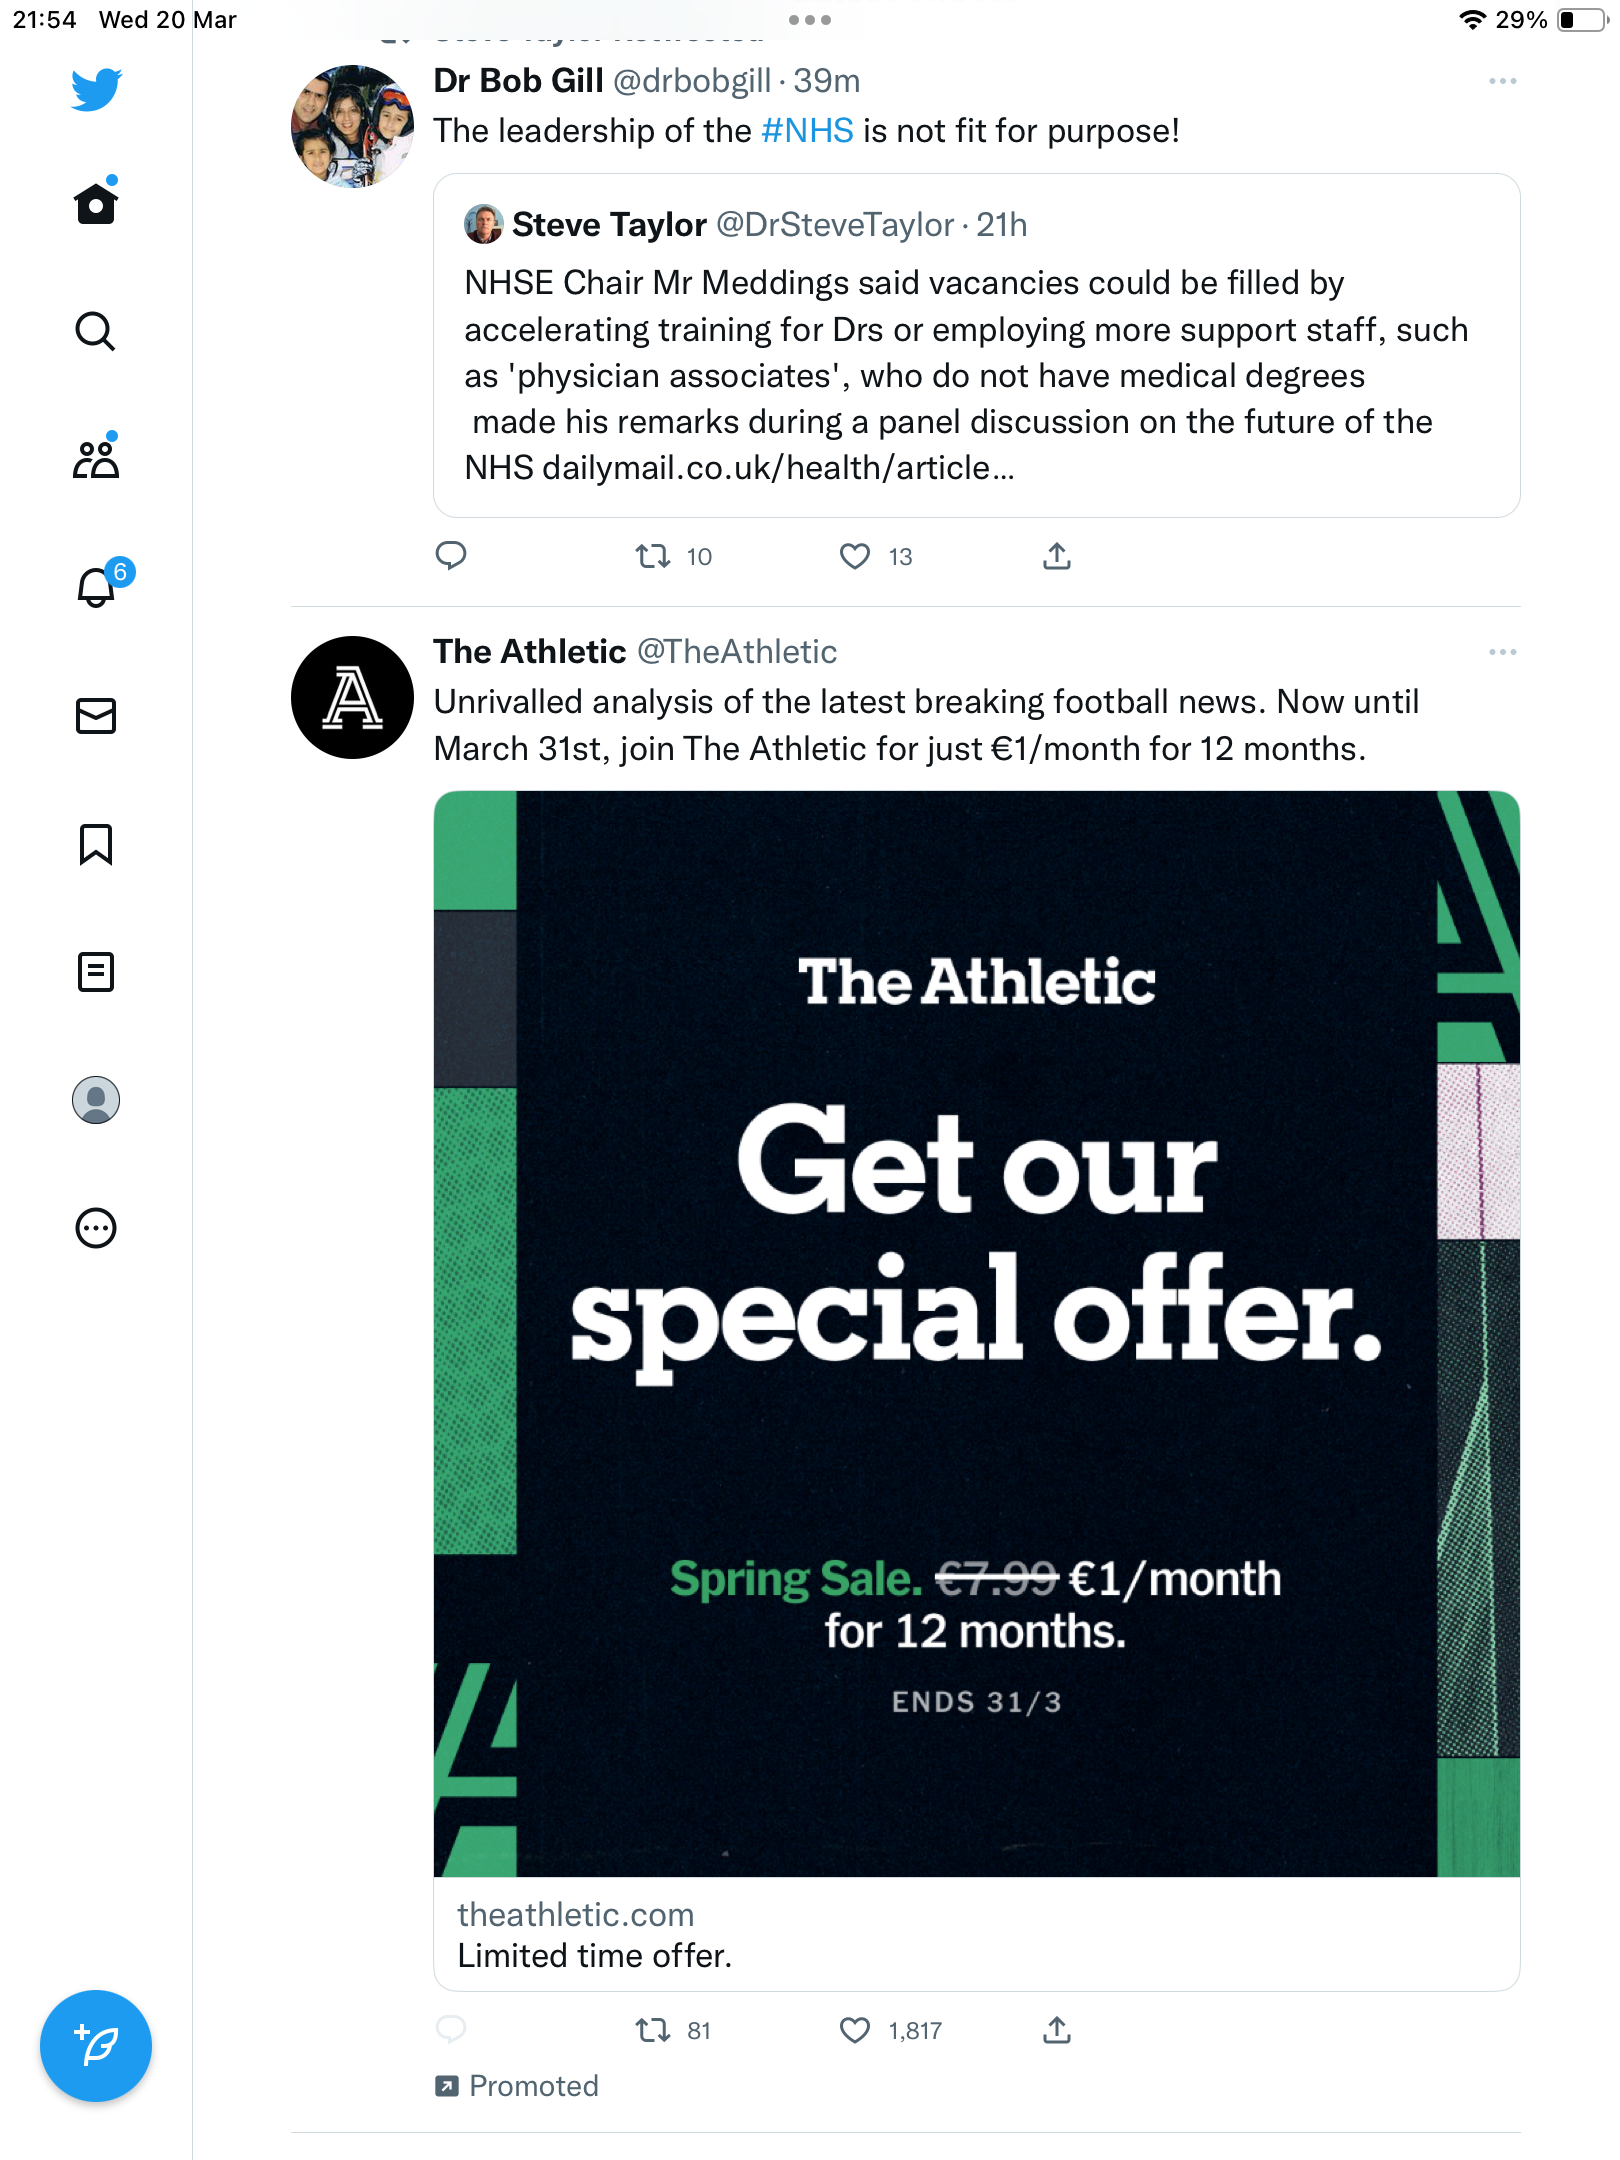This screenshot has width=1620, height=2160.
Task: Open the Lists icon in sidebar
Action: click(x=96, y=972)
